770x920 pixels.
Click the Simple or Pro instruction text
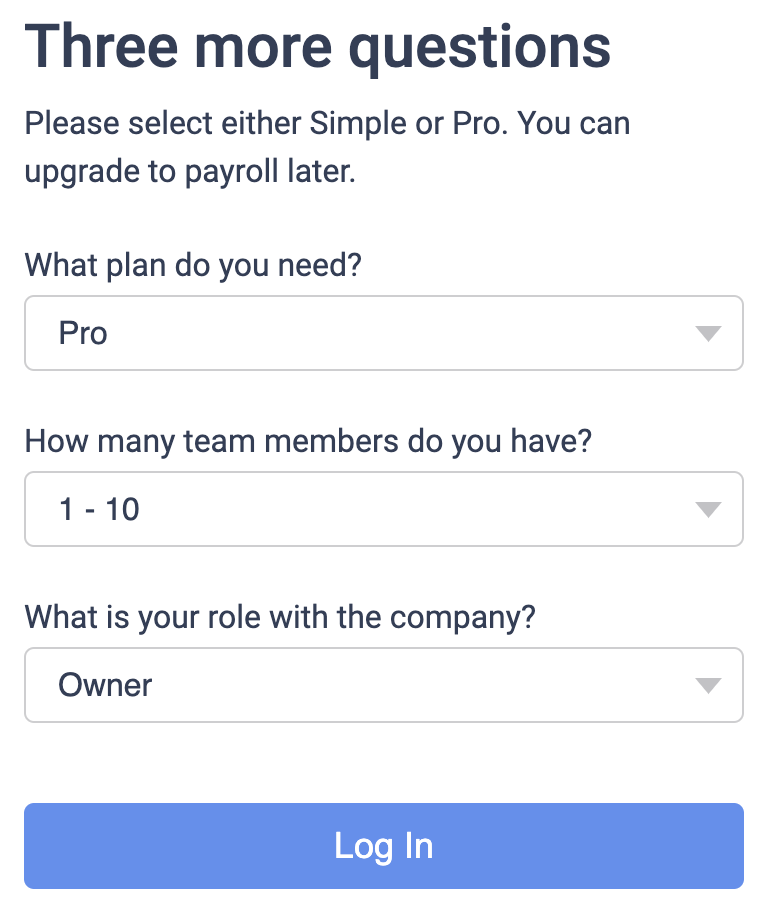pos(327,125)
